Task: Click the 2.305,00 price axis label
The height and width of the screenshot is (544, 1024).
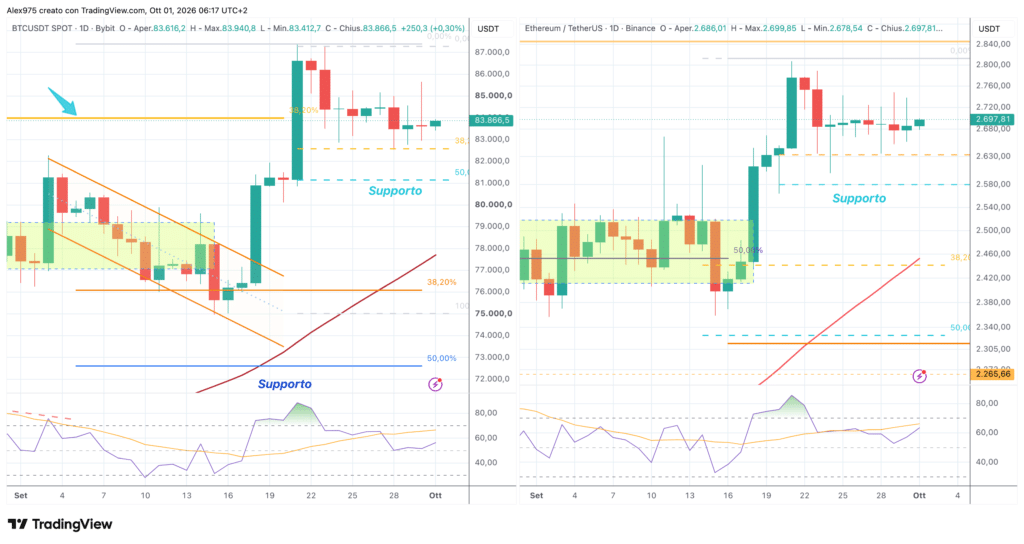Action: coord(993,349)
